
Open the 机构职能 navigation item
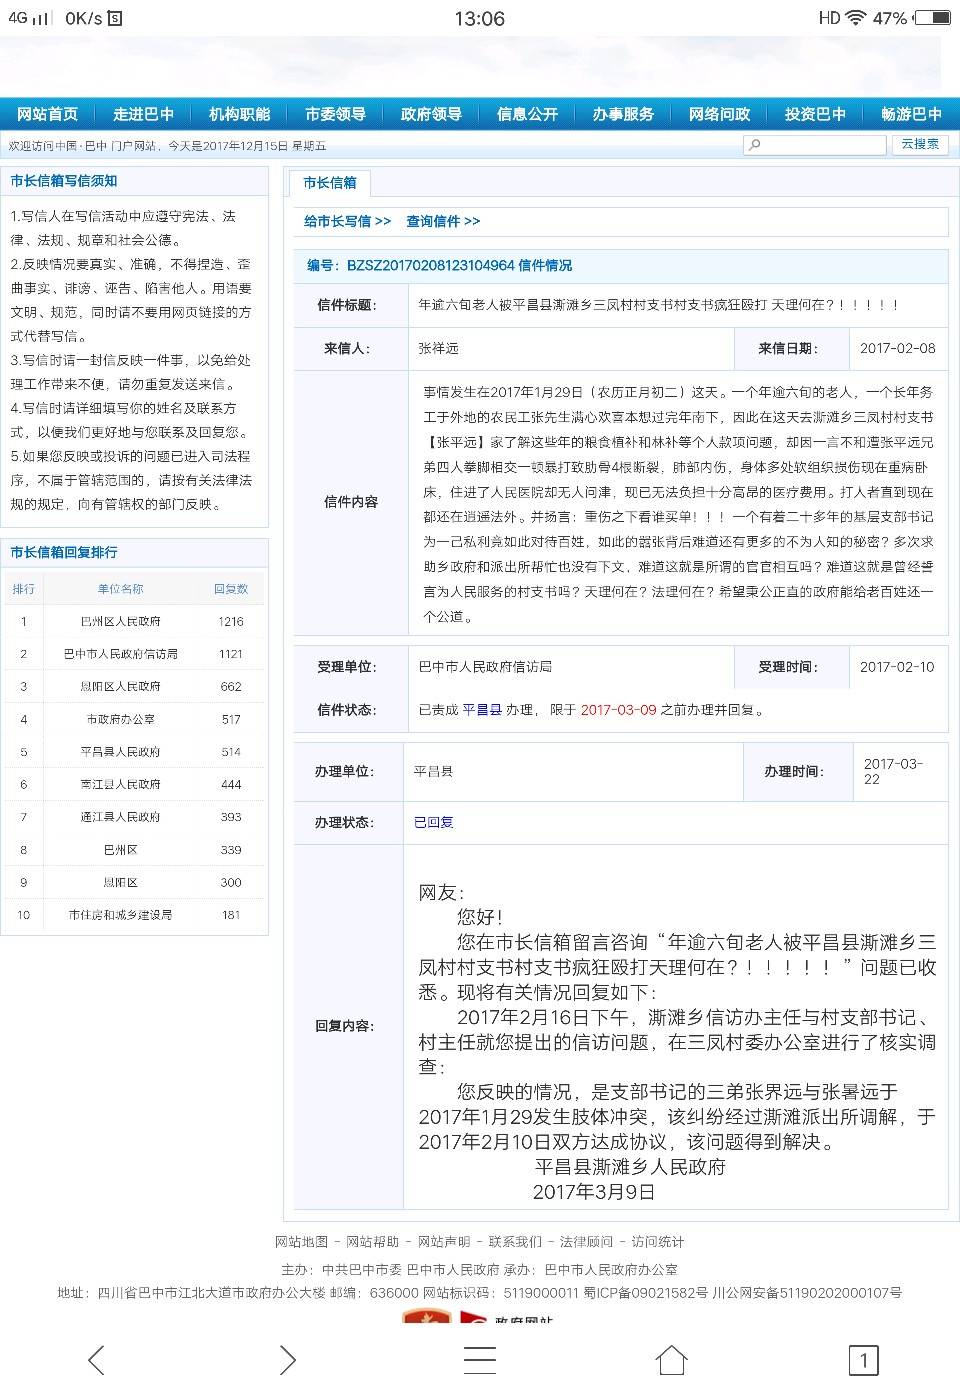(239, 114)
